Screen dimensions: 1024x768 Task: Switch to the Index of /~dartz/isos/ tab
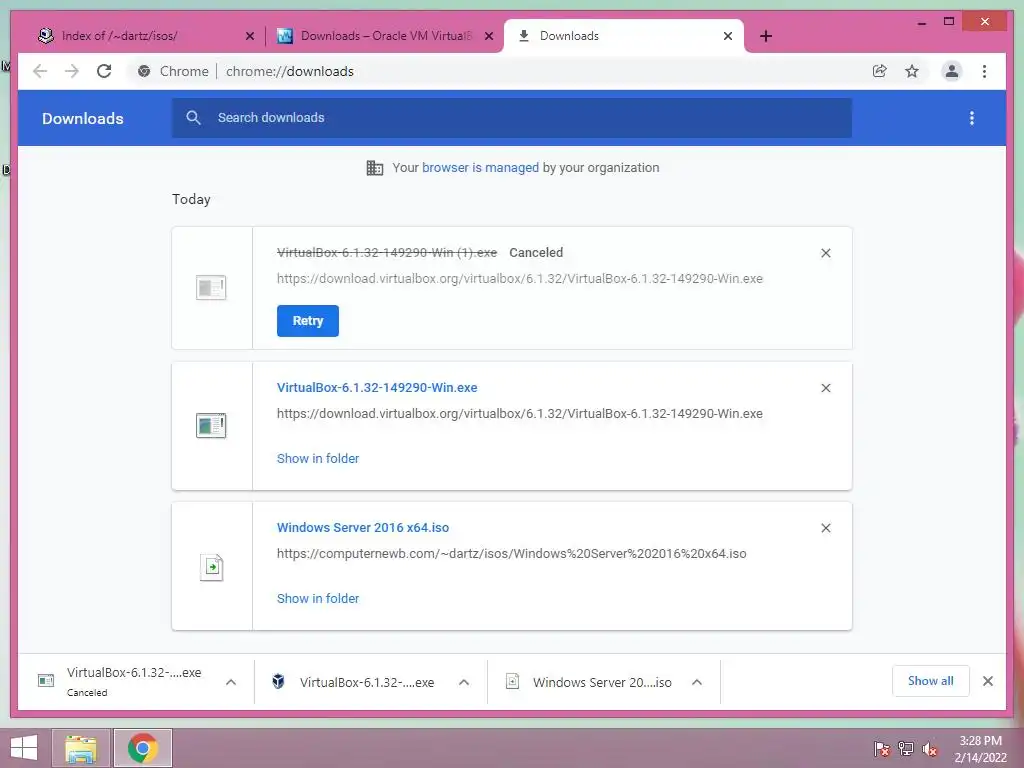pos(145,36)
